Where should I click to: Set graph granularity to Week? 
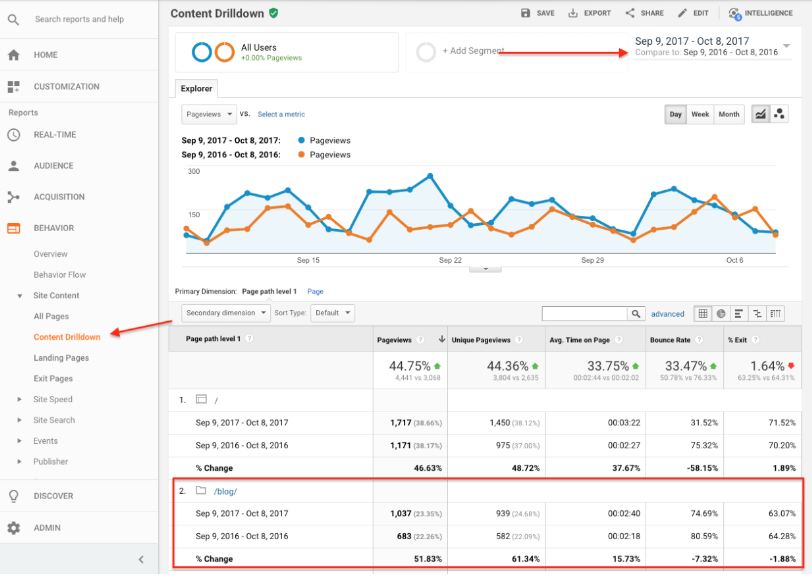point(700,114)
